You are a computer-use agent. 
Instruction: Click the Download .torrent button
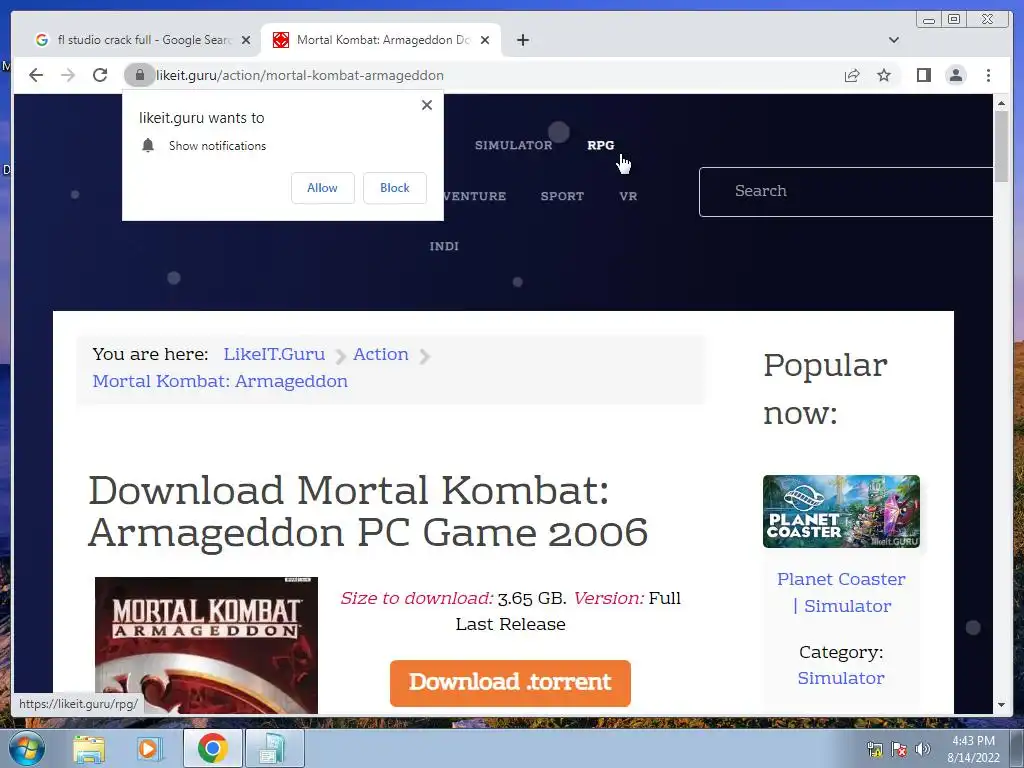[x=510, y=683]
